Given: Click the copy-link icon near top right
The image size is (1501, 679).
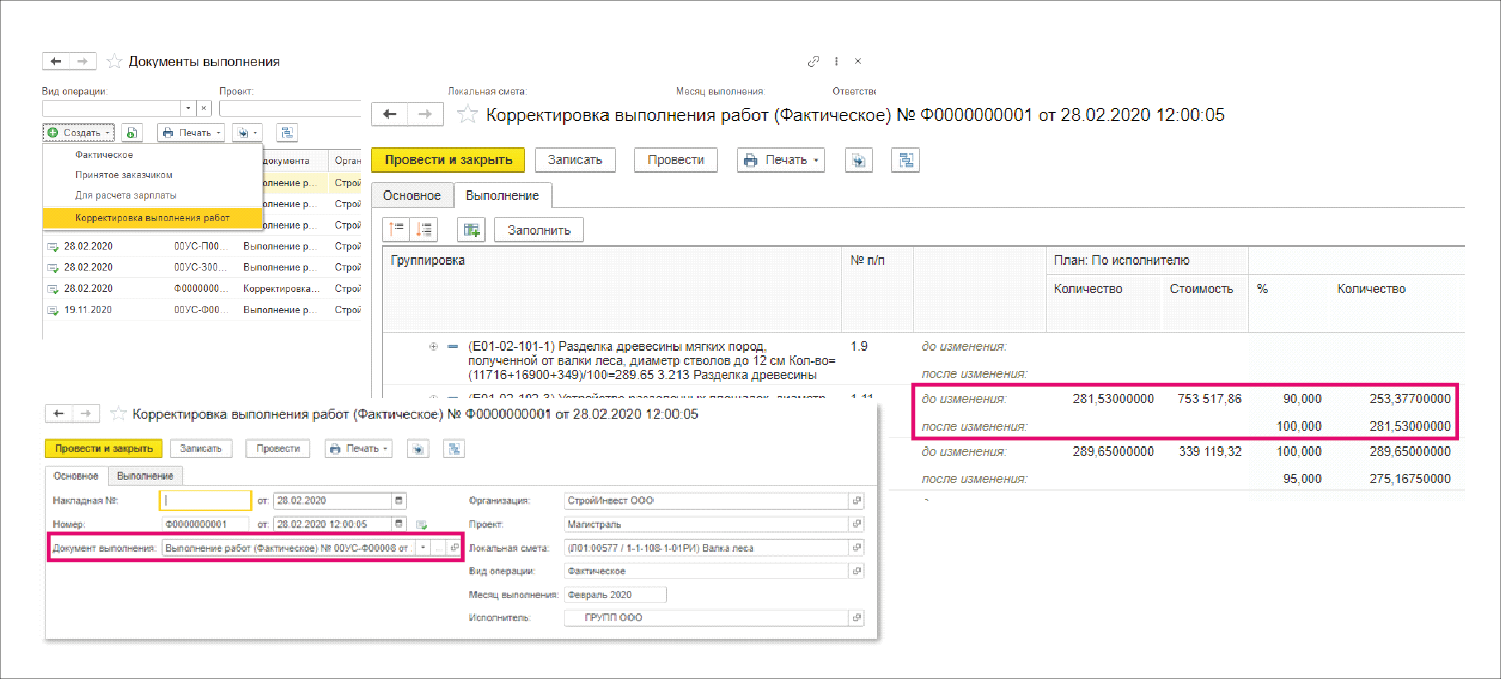Looking at the screenshot, I should [814, 61].
